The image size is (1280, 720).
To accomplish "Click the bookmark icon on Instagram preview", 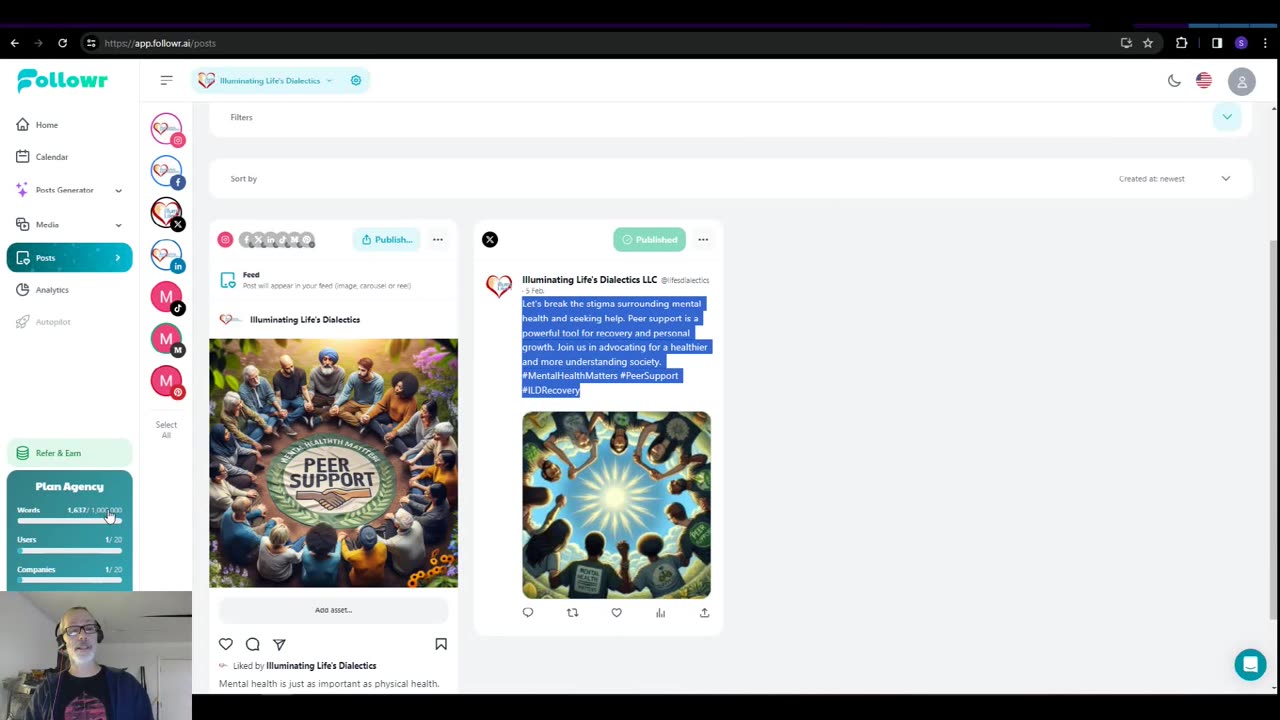I will tap(441, 645).
